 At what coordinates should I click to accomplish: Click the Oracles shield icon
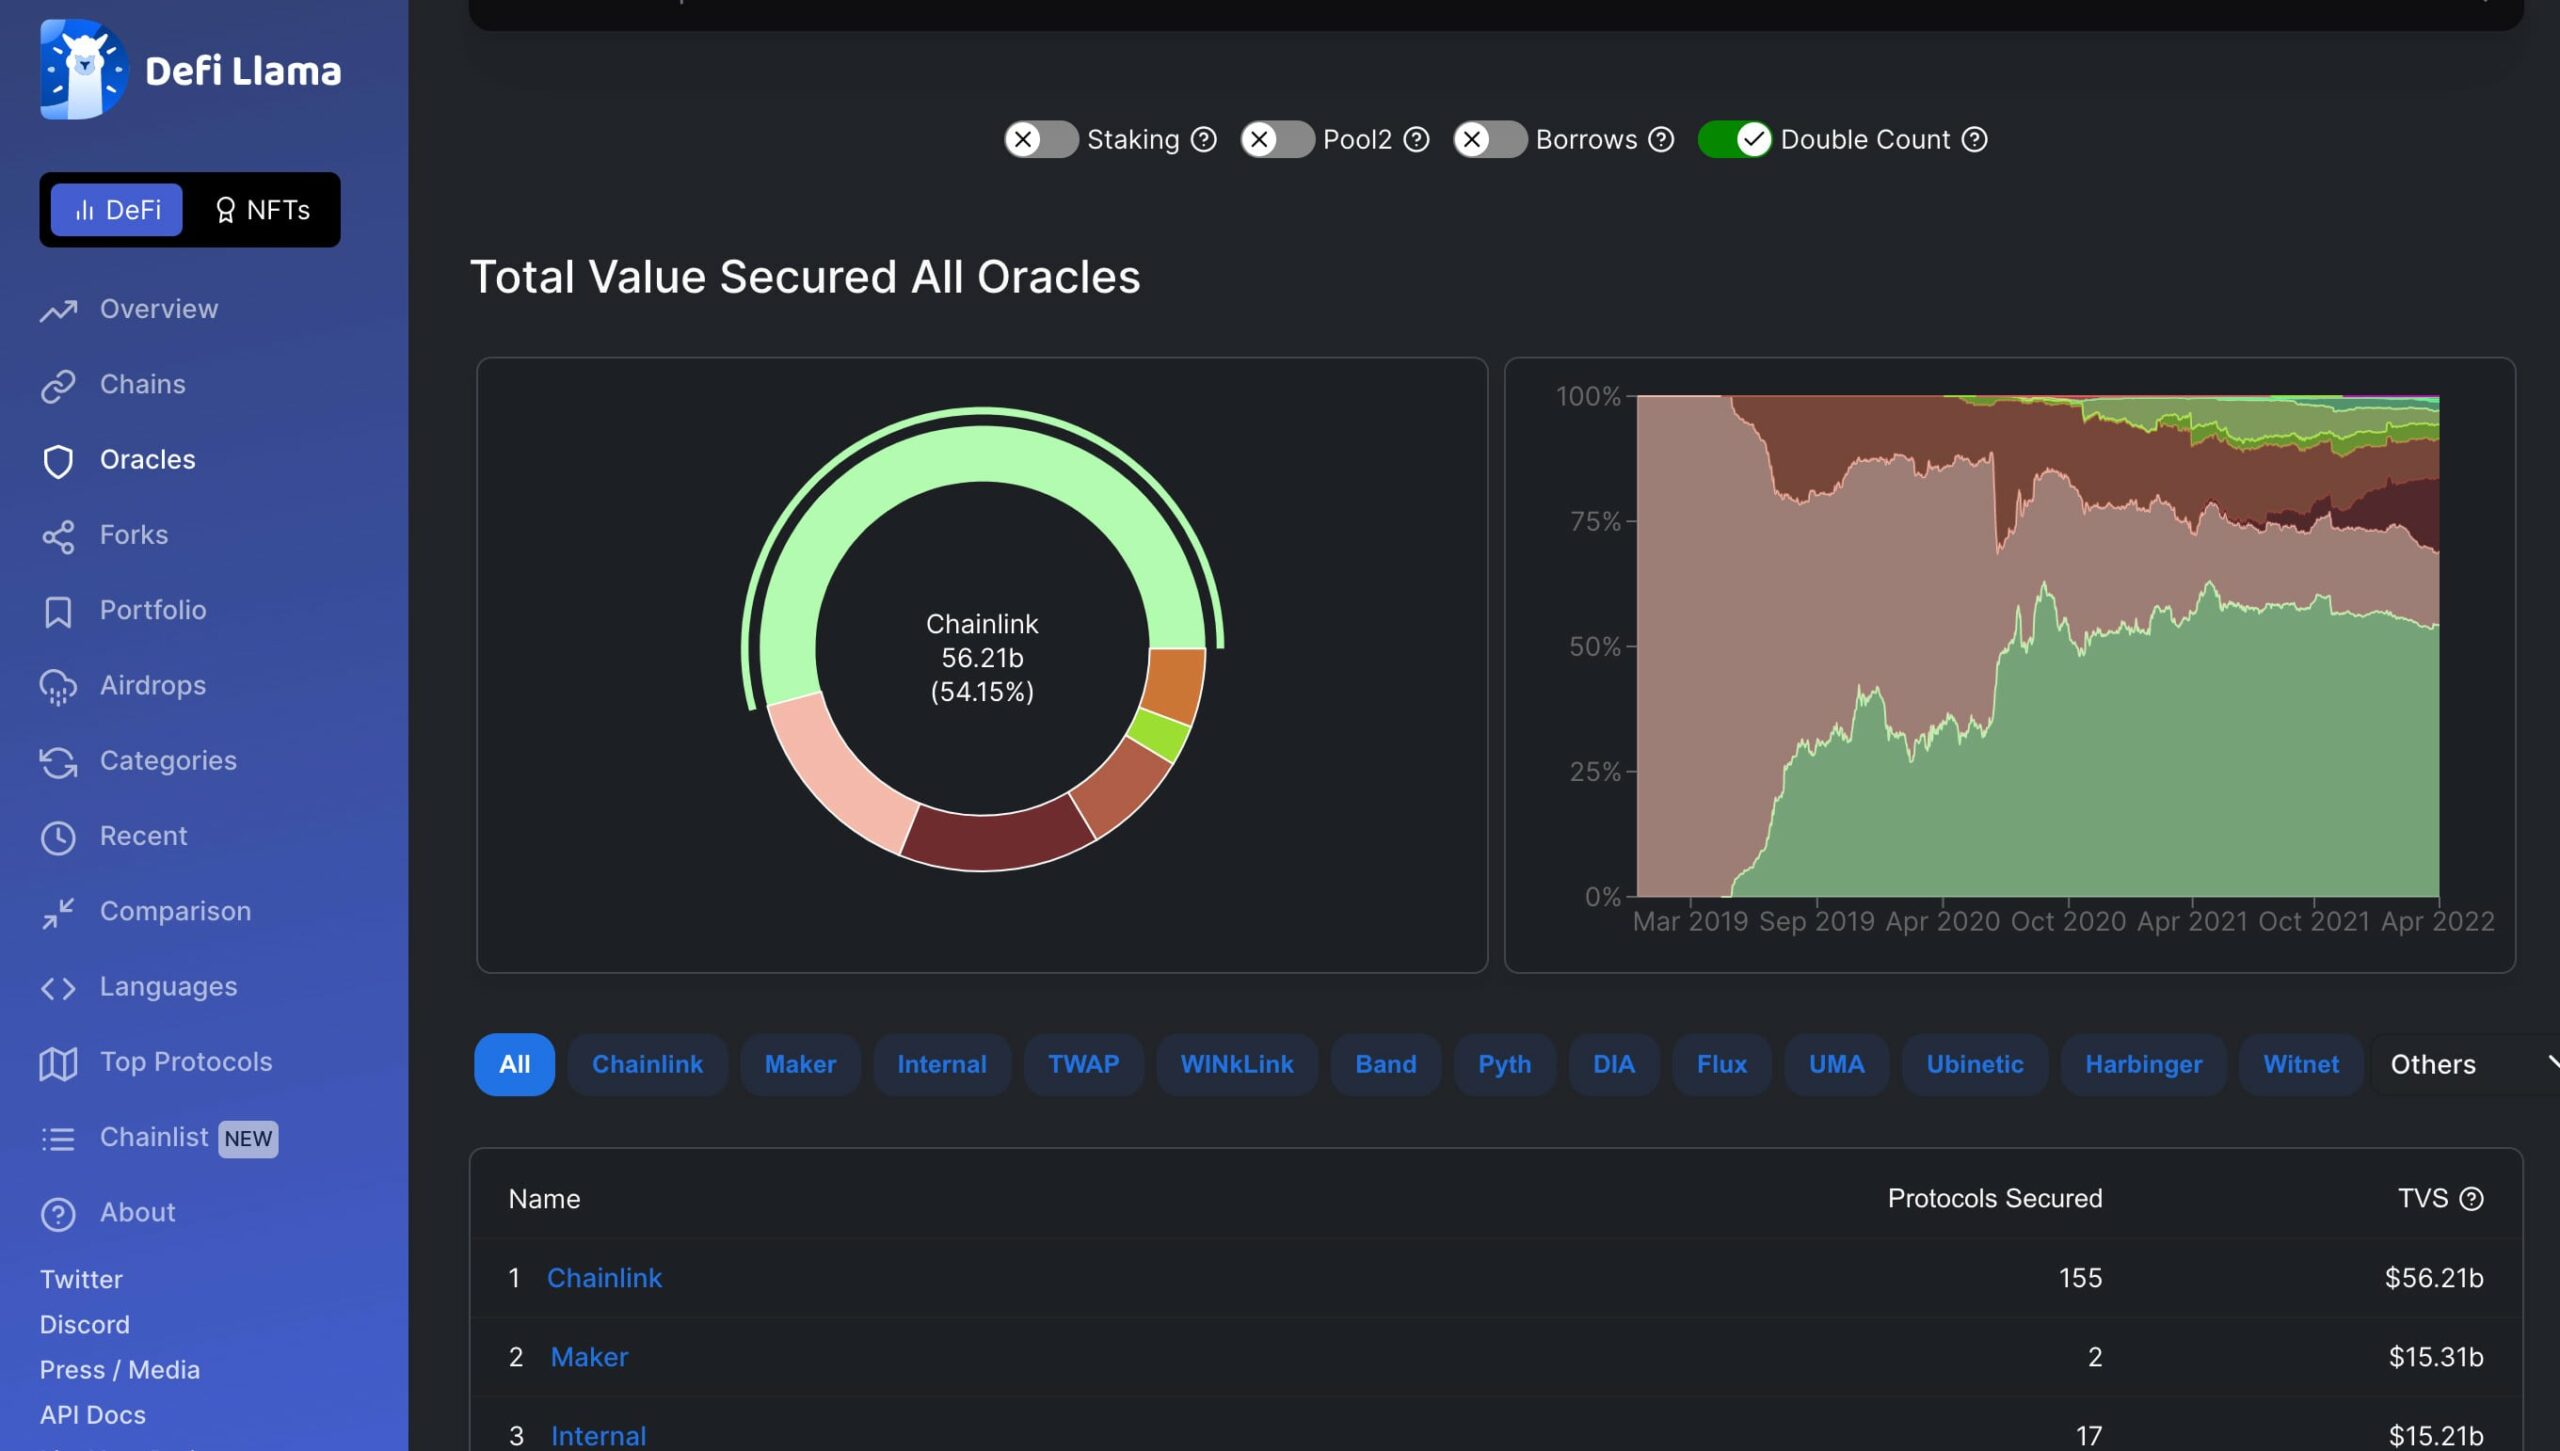point(58,460)
